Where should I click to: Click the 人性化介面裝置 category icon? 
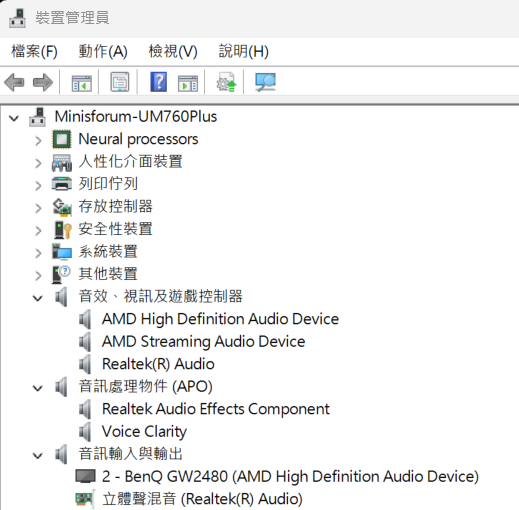click(x=62, y=162)
